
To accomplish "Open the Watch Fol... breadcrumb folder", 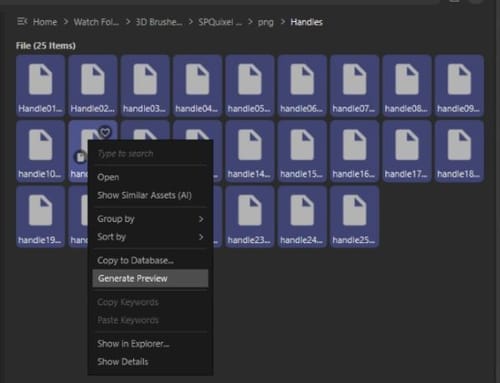I will (x=96, y=22).
